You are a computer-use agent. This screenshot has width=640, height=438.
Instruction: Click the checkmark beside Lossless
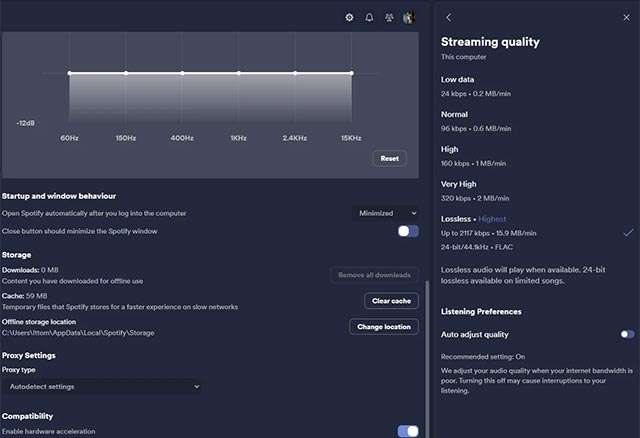[x=628, y=232]
